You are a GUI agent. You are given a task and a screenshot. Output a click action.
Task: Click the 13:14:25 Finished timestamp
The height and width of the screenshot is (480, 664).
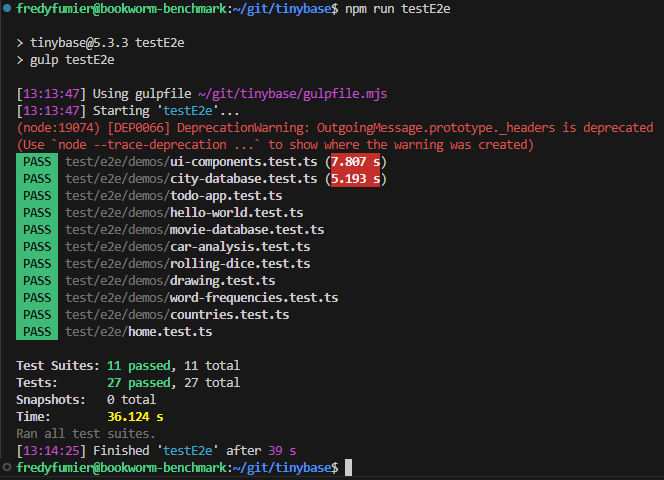[51, 450]
